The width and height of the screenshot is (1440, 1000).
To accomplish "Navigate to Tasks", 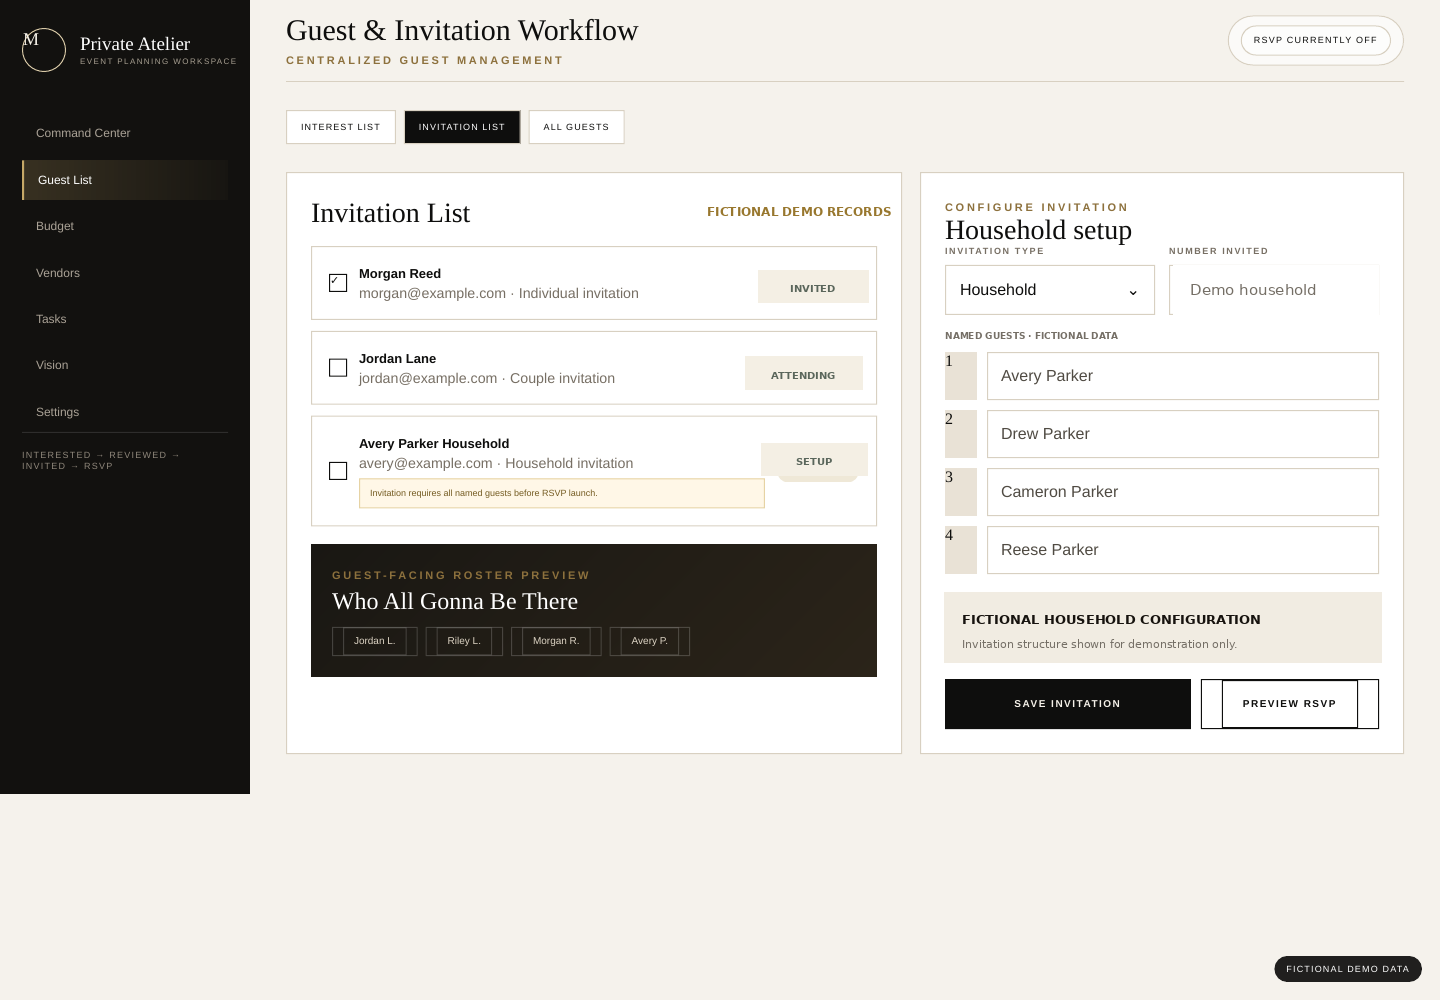I will pos(125,319).
